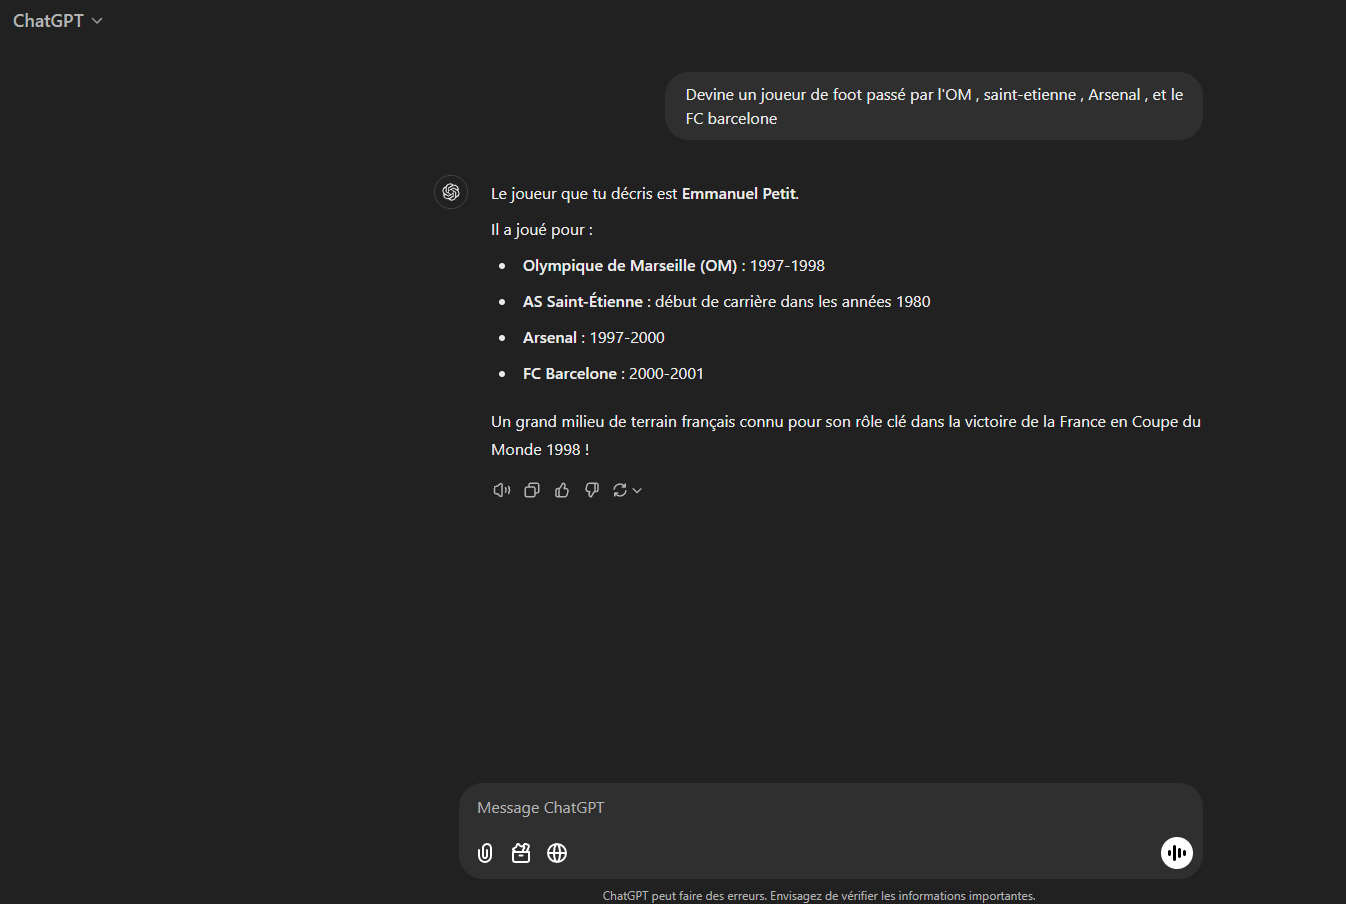Click the AS Saint-Étienne list item
1346x904 pixels.
click(727, 302)
